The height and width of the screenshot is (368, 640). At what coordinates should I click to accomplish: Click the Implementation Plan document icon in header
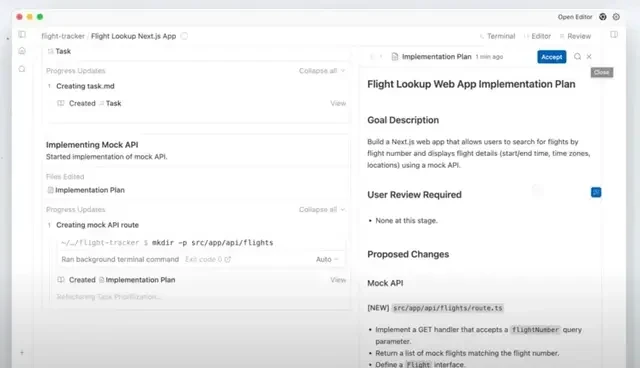(395, 57)
